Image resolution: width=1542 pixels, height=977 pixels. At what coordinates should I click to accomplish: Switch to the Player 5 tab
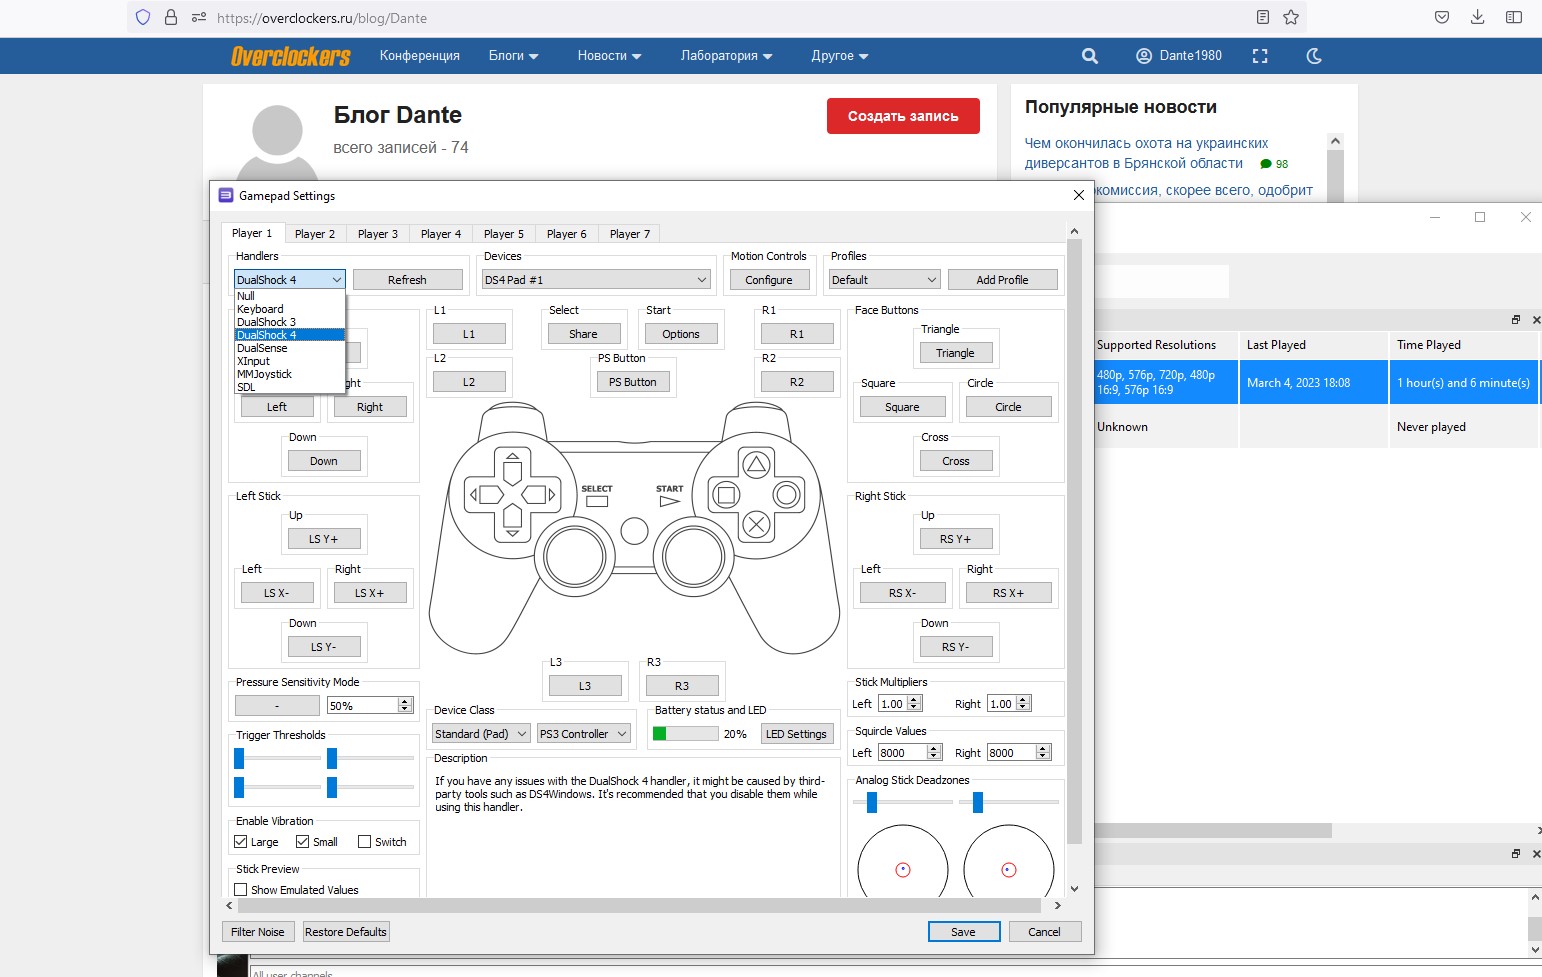click(x=504, y=234)
